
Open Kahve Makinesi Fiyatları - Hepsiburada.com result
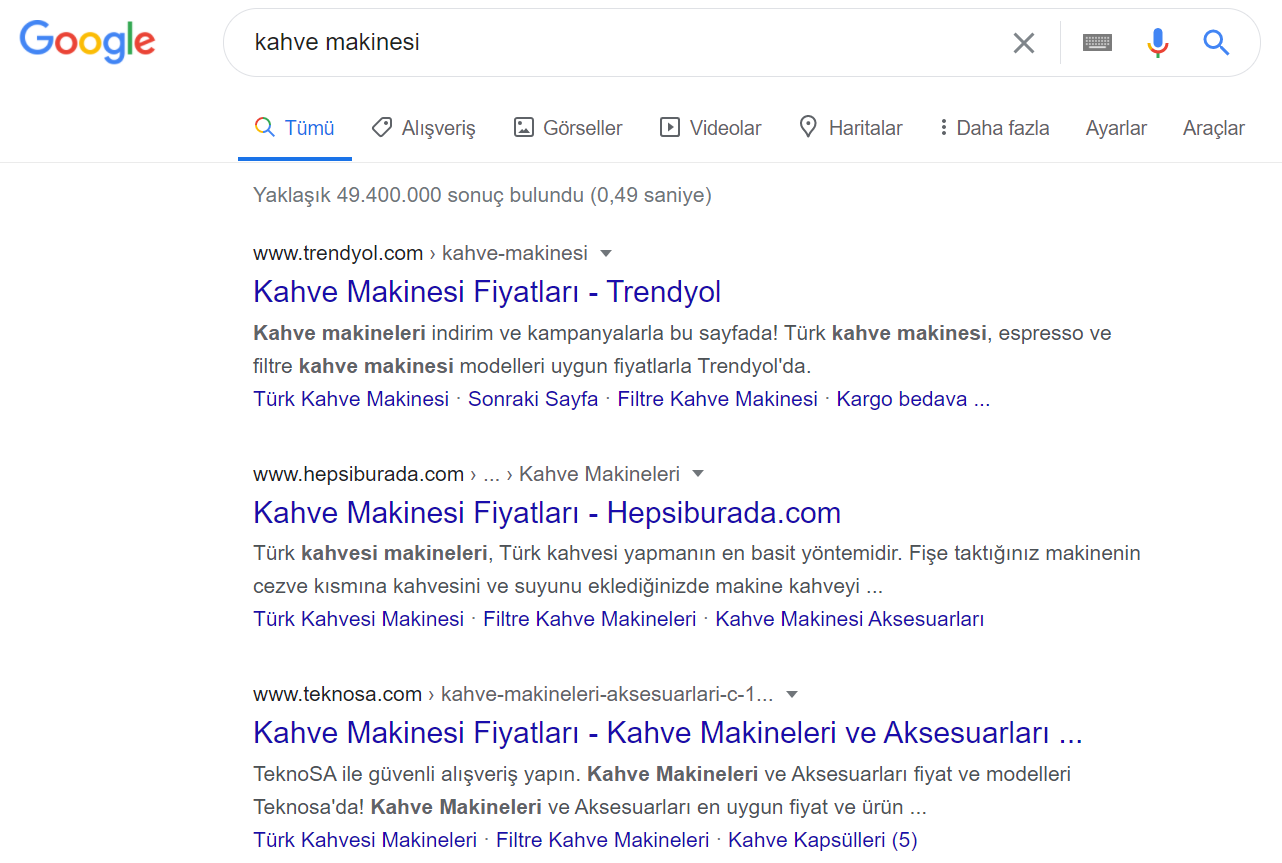pos(547,513)
